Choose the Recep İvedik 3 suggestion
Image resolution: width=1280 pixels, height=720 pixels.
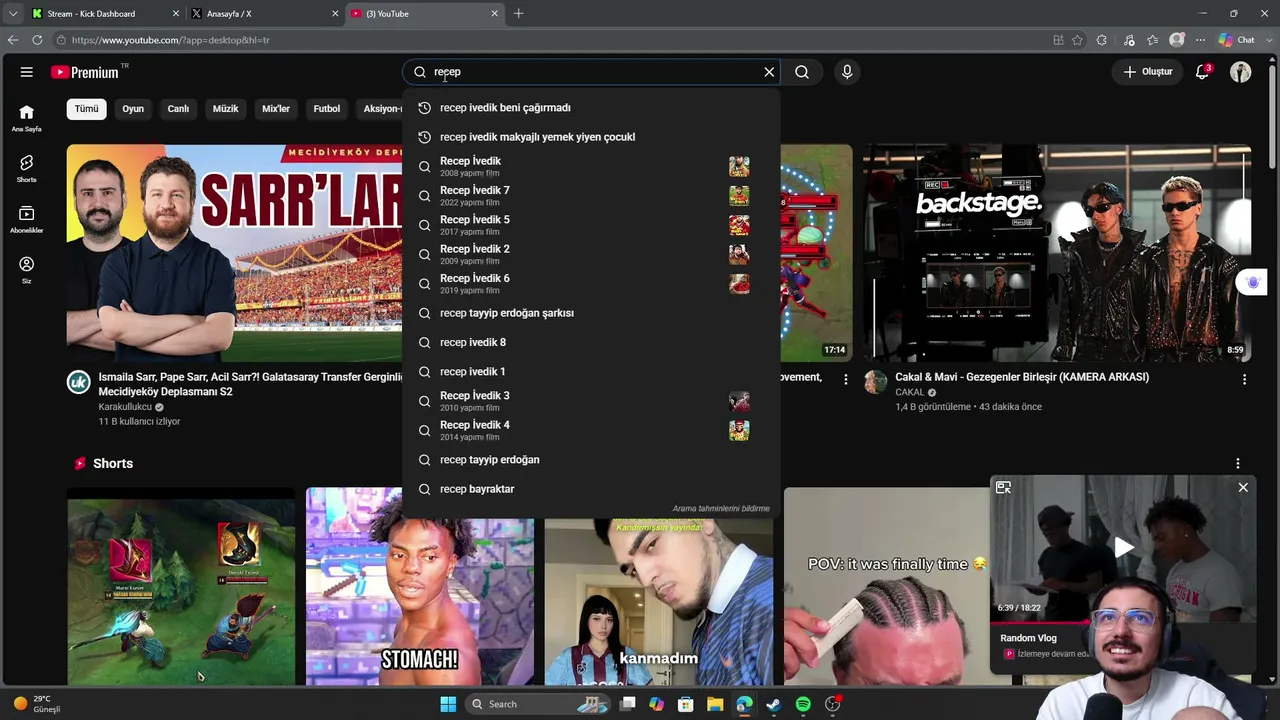click(591, 401)
